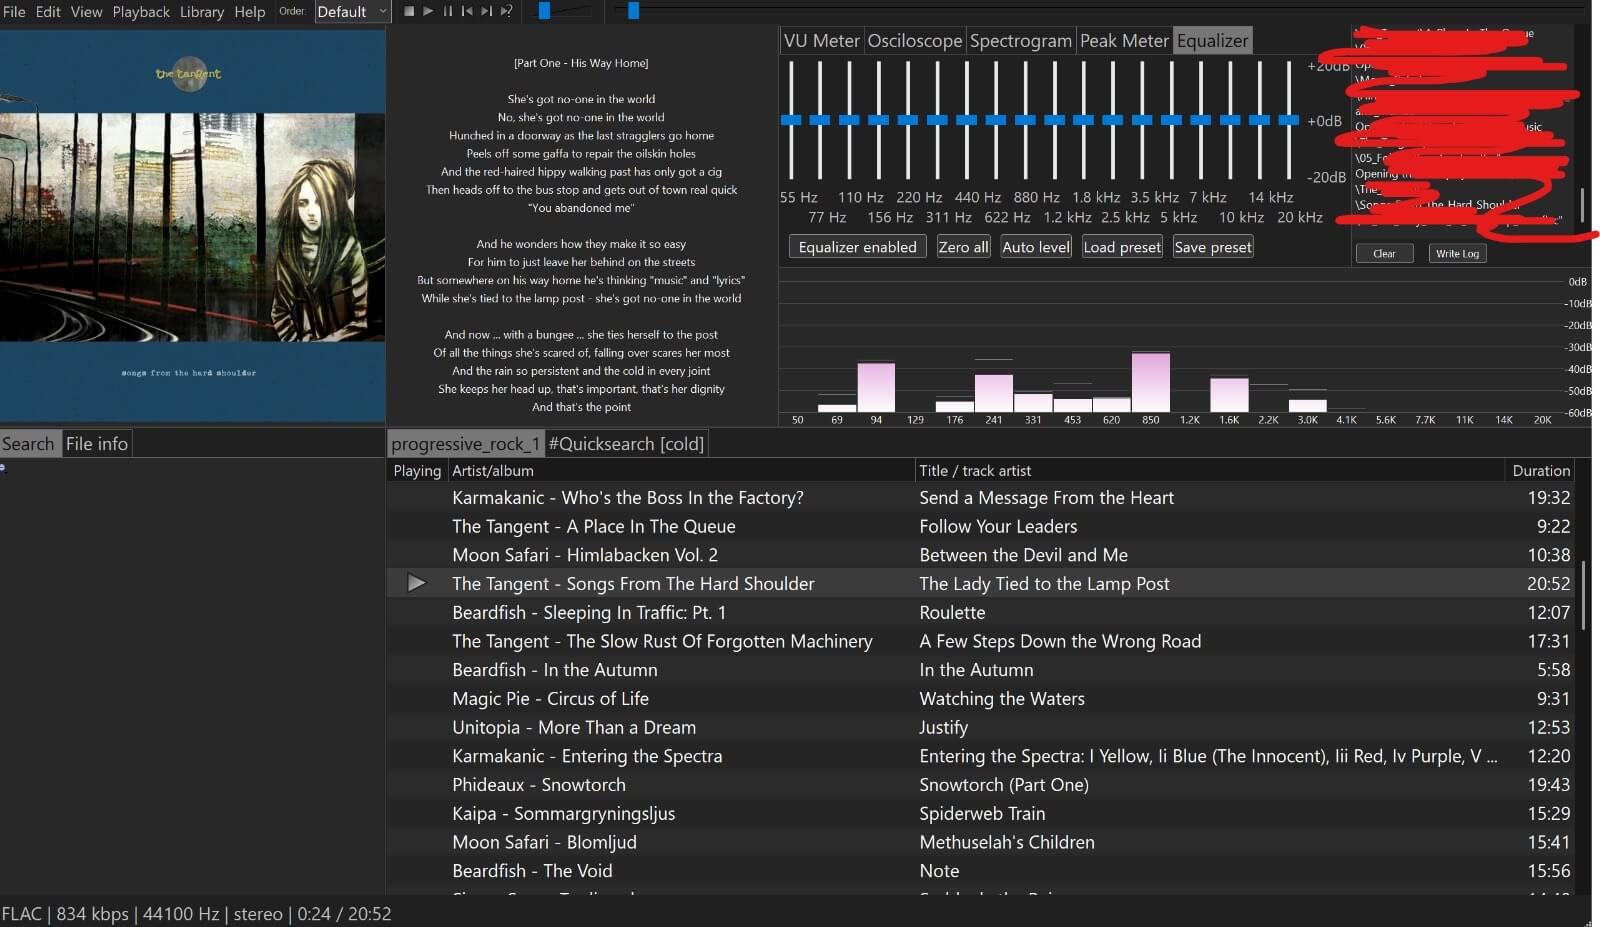The height and width of the screenshot is (927, 1600).
Task: Open the Playback menu
Action: 141,12
